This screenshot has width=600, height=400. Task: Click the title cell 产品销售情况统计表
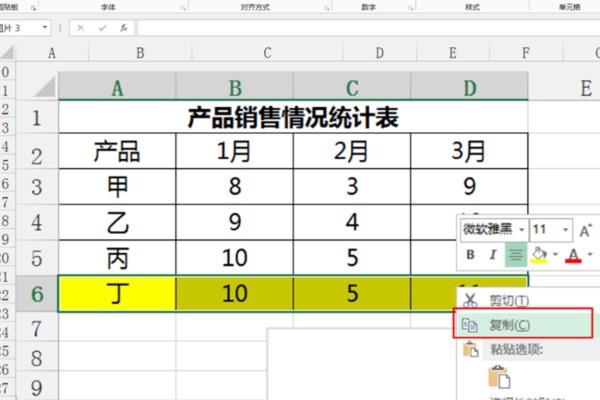[292, 118]
